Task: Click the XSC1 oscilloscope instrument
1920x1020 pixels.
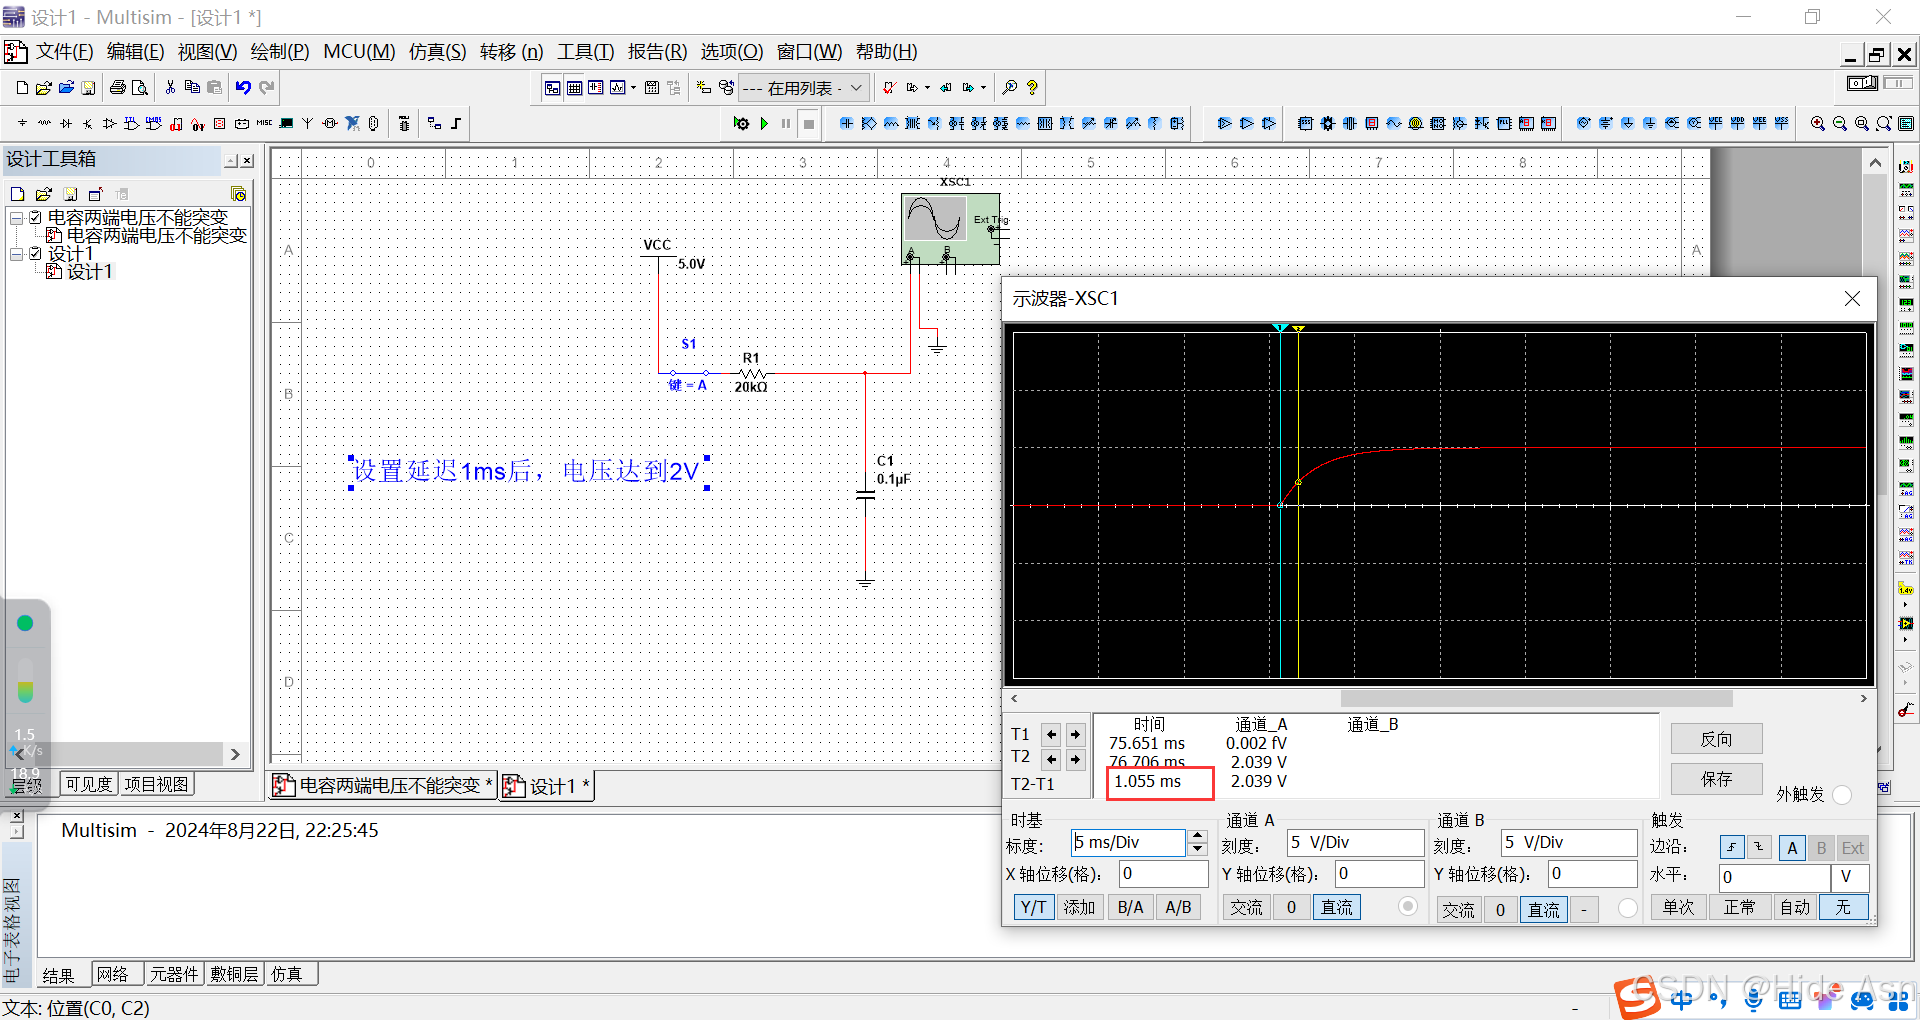Action: pyautogui.click(x=950, y=229)
